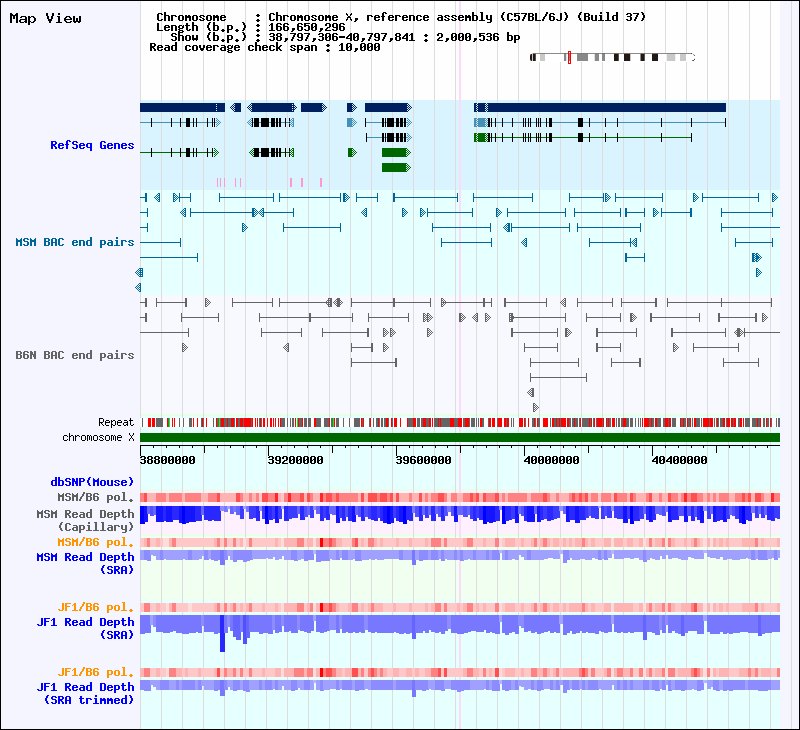Click the chromosome X track label
This screenshot has width=800, height=730.
[98, 438]
